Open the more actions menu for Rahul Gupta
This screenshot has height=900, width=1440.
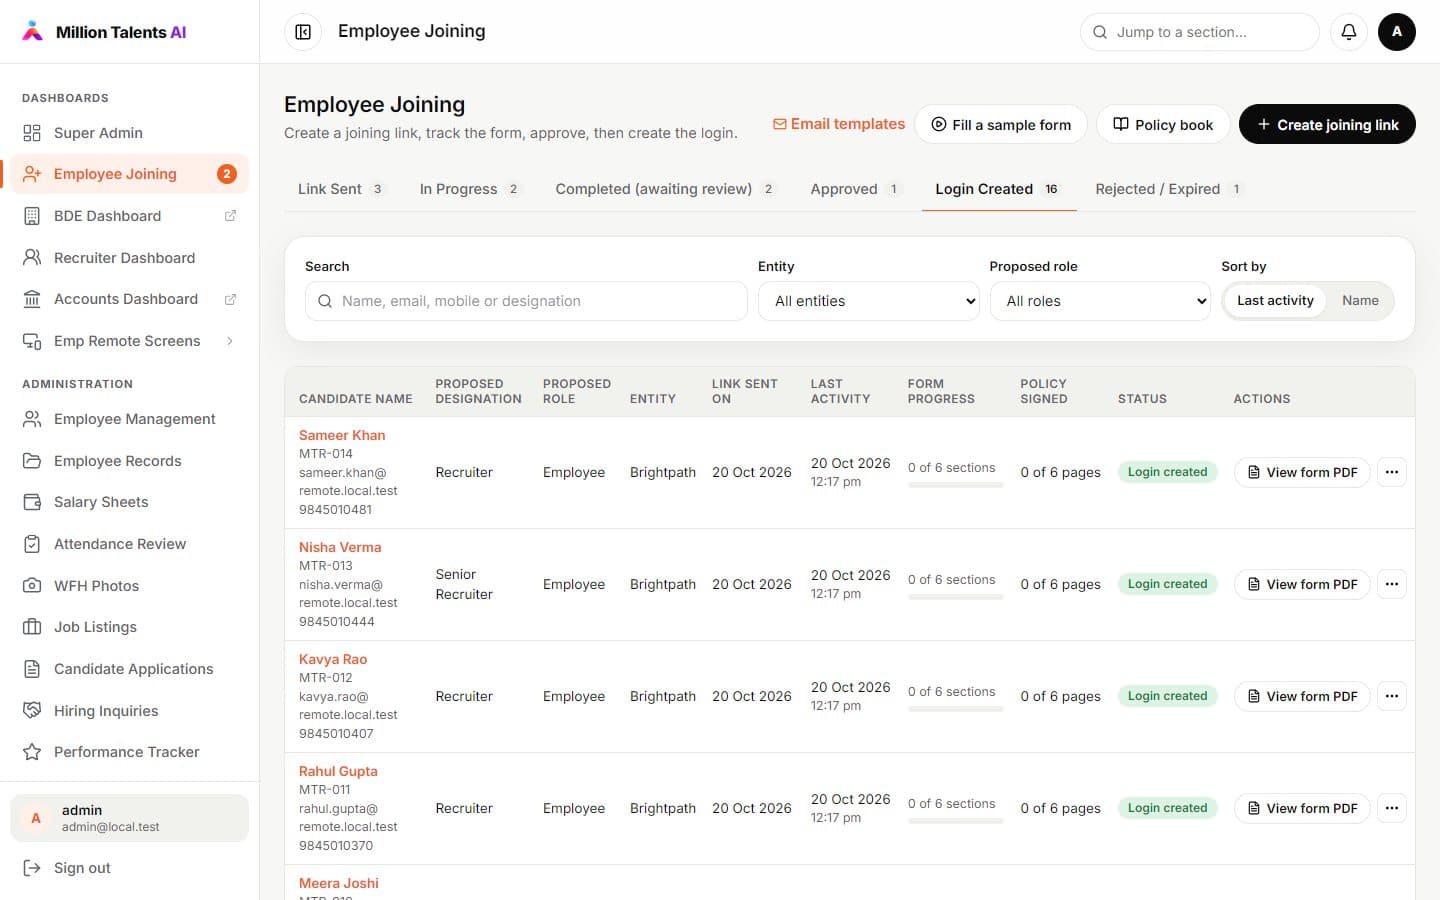(1392, 808)
